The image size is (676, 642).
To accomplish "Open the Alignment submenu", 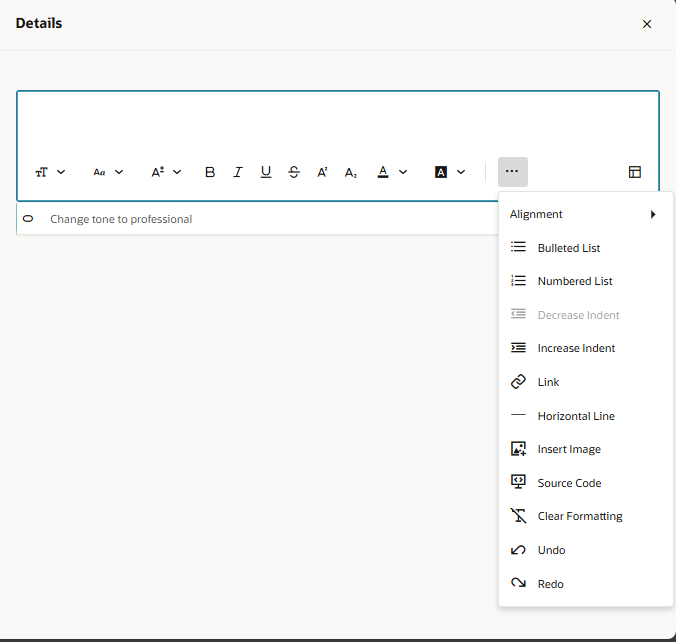I will coord(585,214).
